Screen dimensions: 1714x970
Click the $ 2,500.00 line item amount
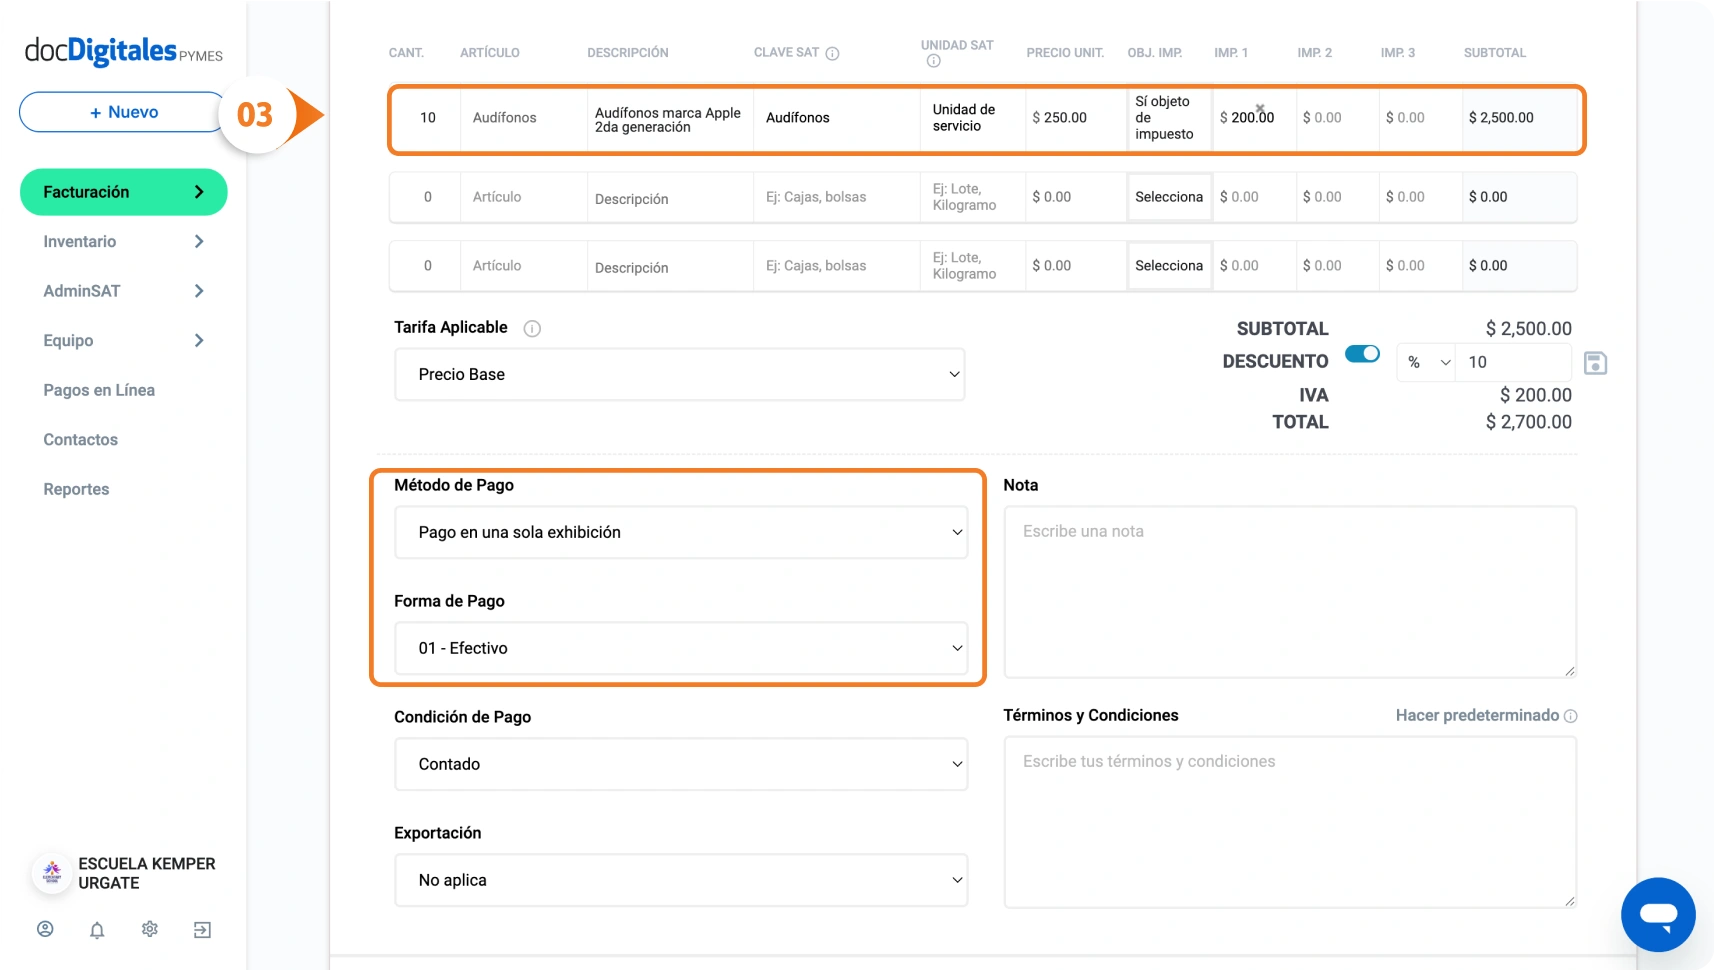(x=1501, y=118)
